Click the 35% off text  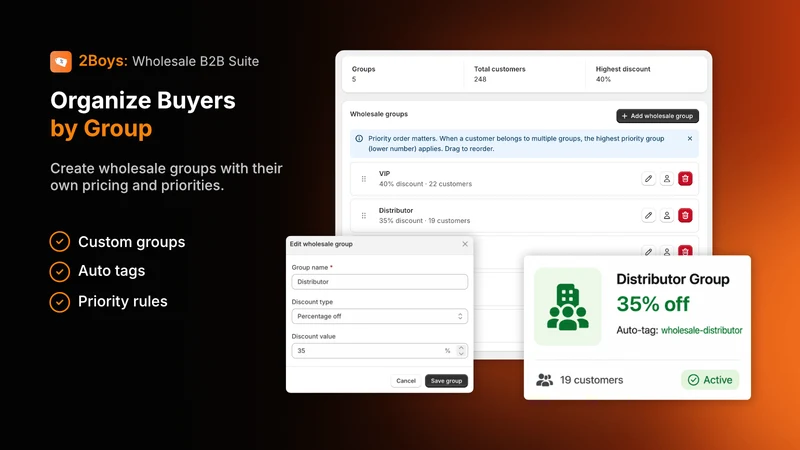point(653,304)
